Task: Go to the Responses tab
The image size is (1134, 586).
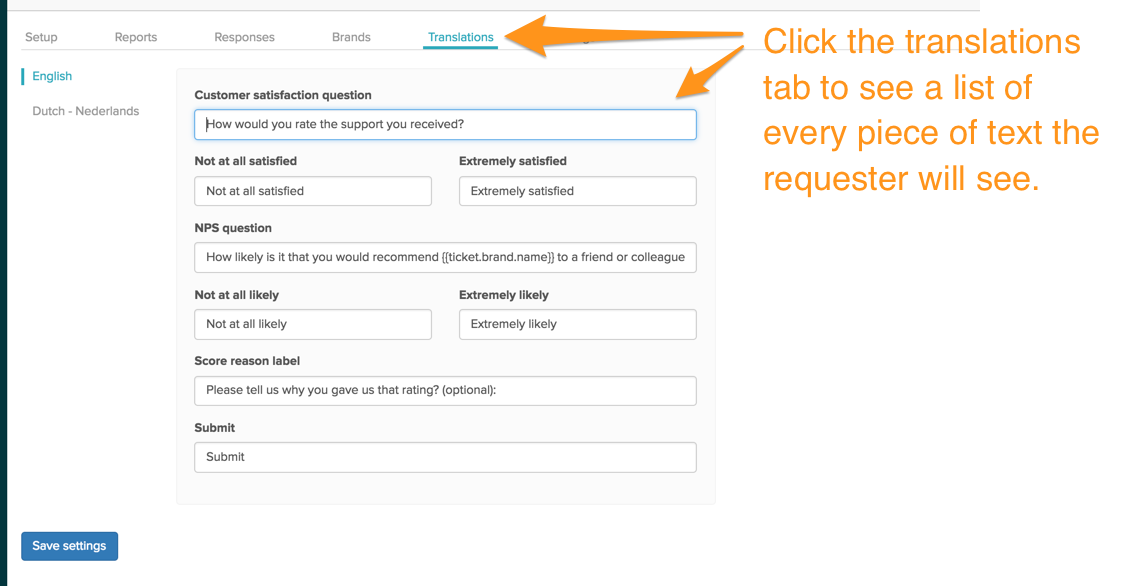Action: (x=244, y=37)
